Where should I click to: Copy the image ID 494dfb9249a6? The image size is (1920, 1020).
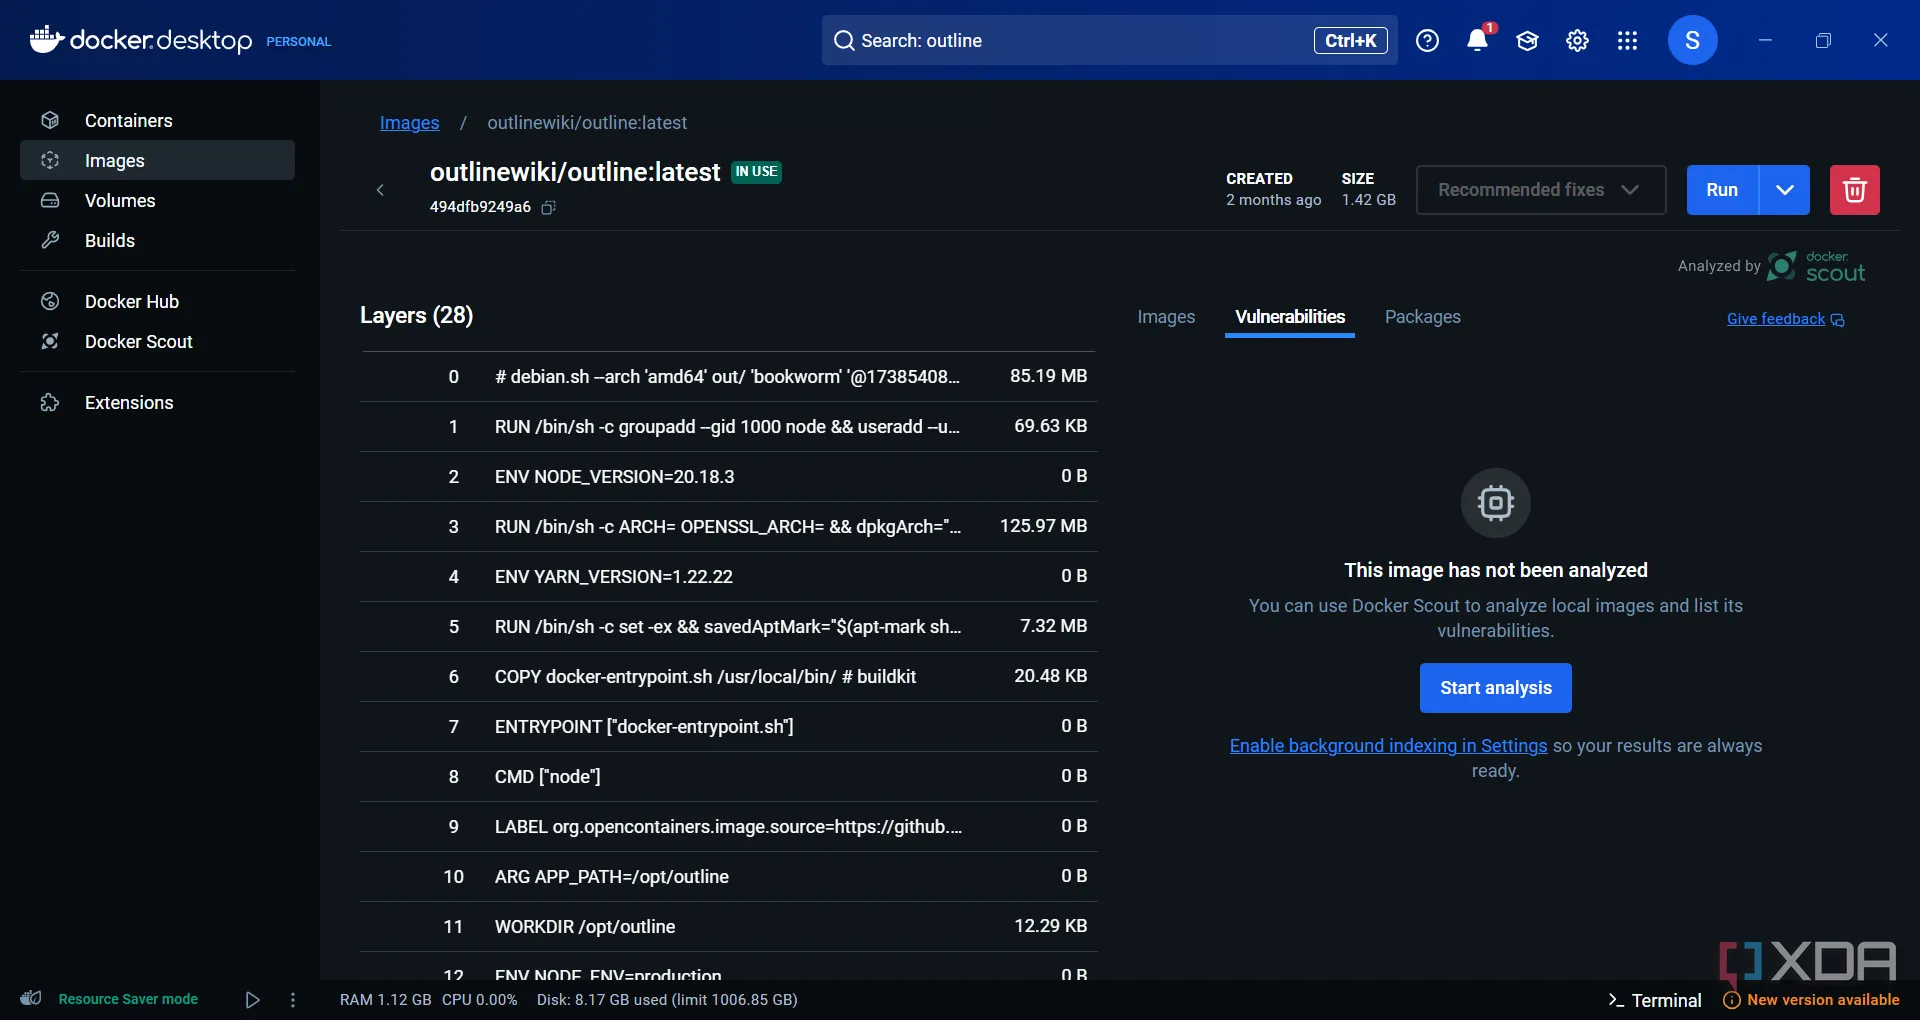tap(548, 208)
